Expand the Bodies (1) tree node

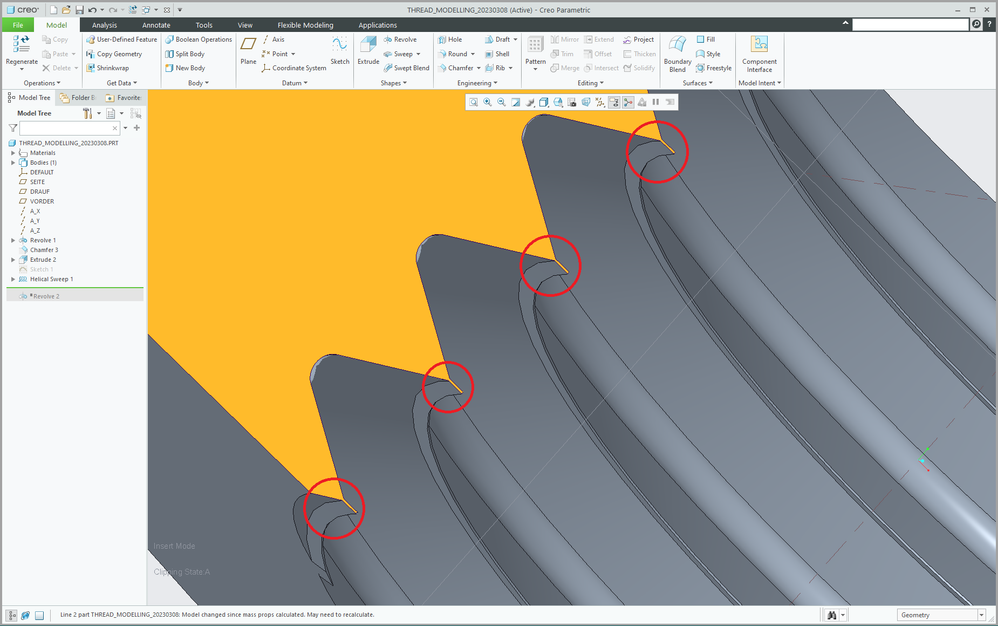coord(13,162)
